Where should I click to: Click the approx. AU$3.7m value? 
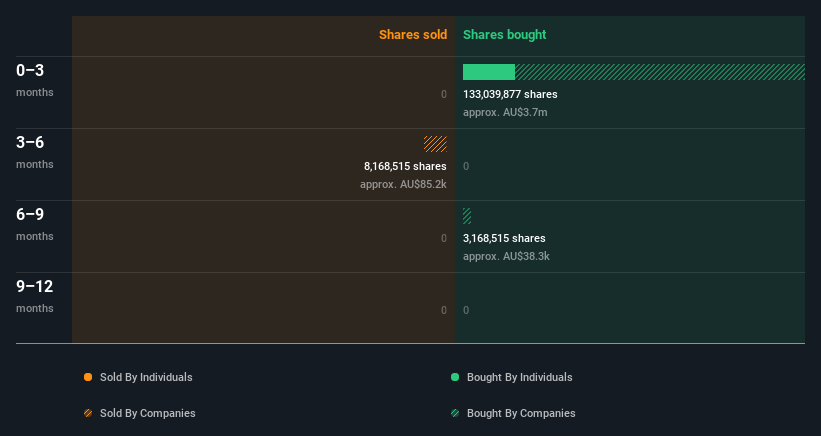[x=505, y=113]
